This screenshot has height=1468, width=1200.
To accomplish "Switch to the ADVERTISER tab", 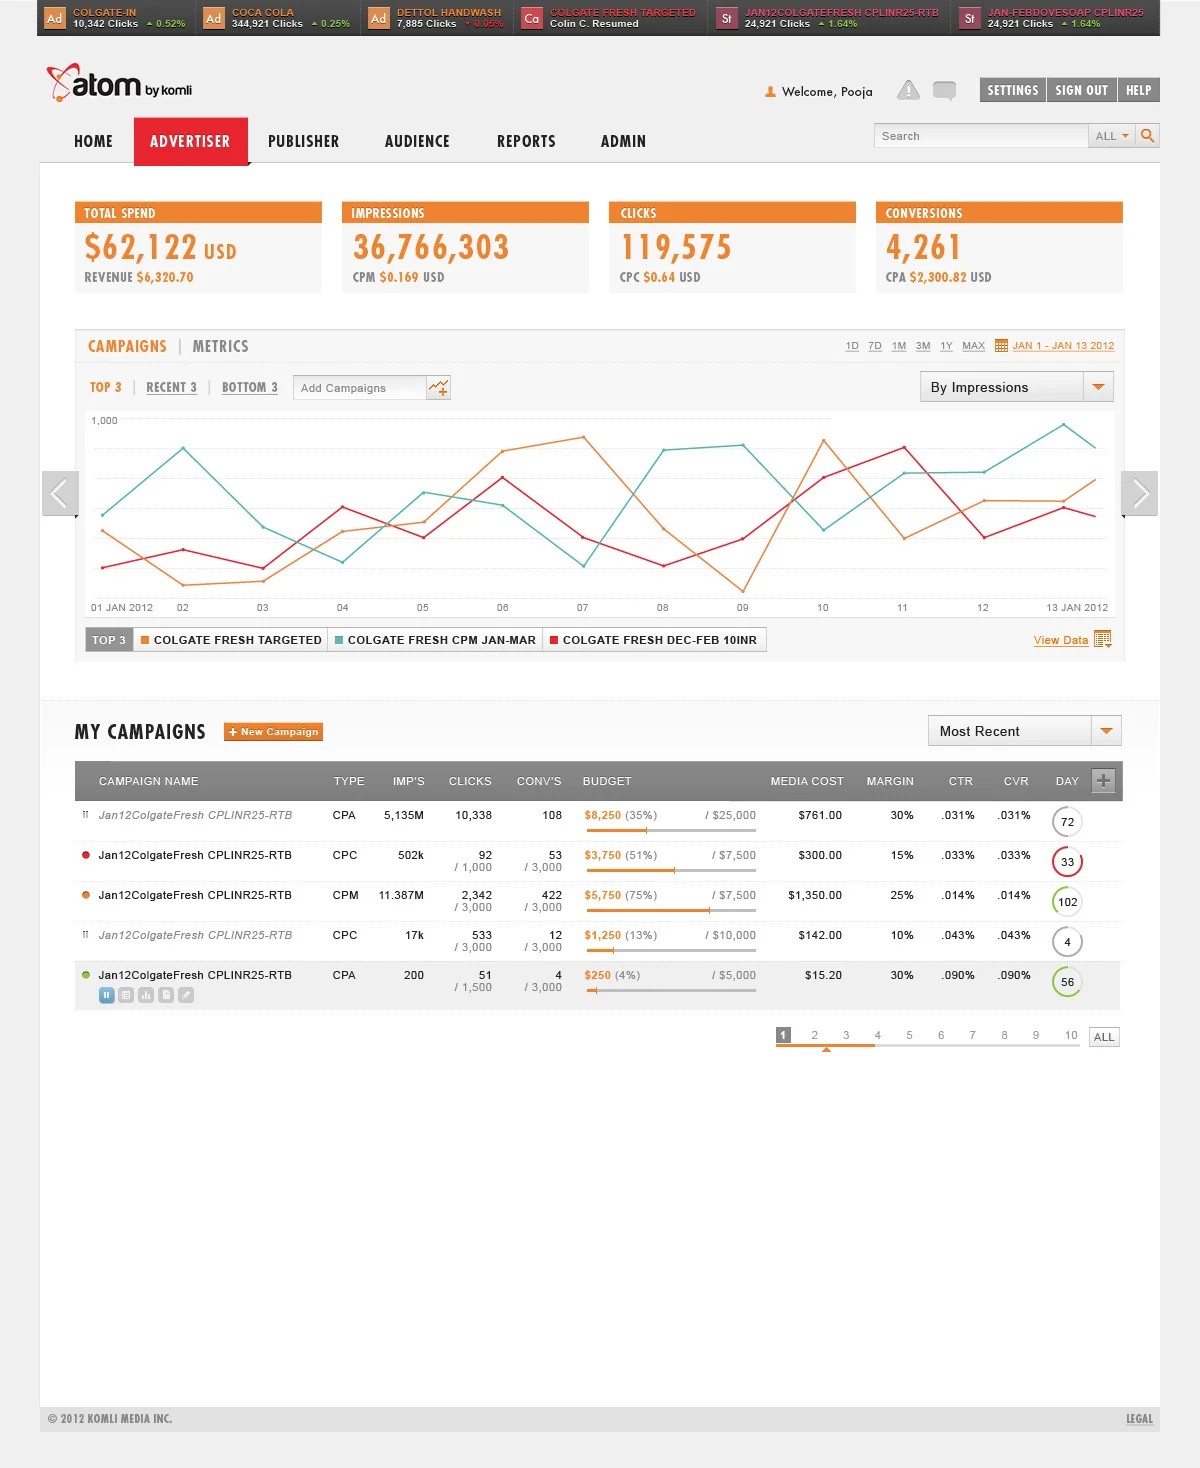I will point(190,141).
